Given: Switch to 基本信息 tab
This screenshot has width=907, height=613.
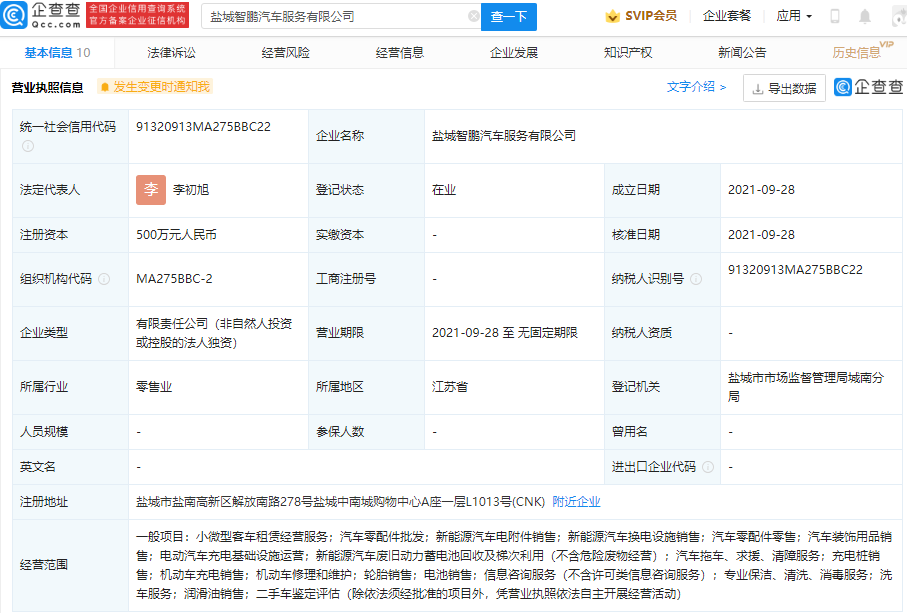Looking at the screenshot, I should (57, 53).
